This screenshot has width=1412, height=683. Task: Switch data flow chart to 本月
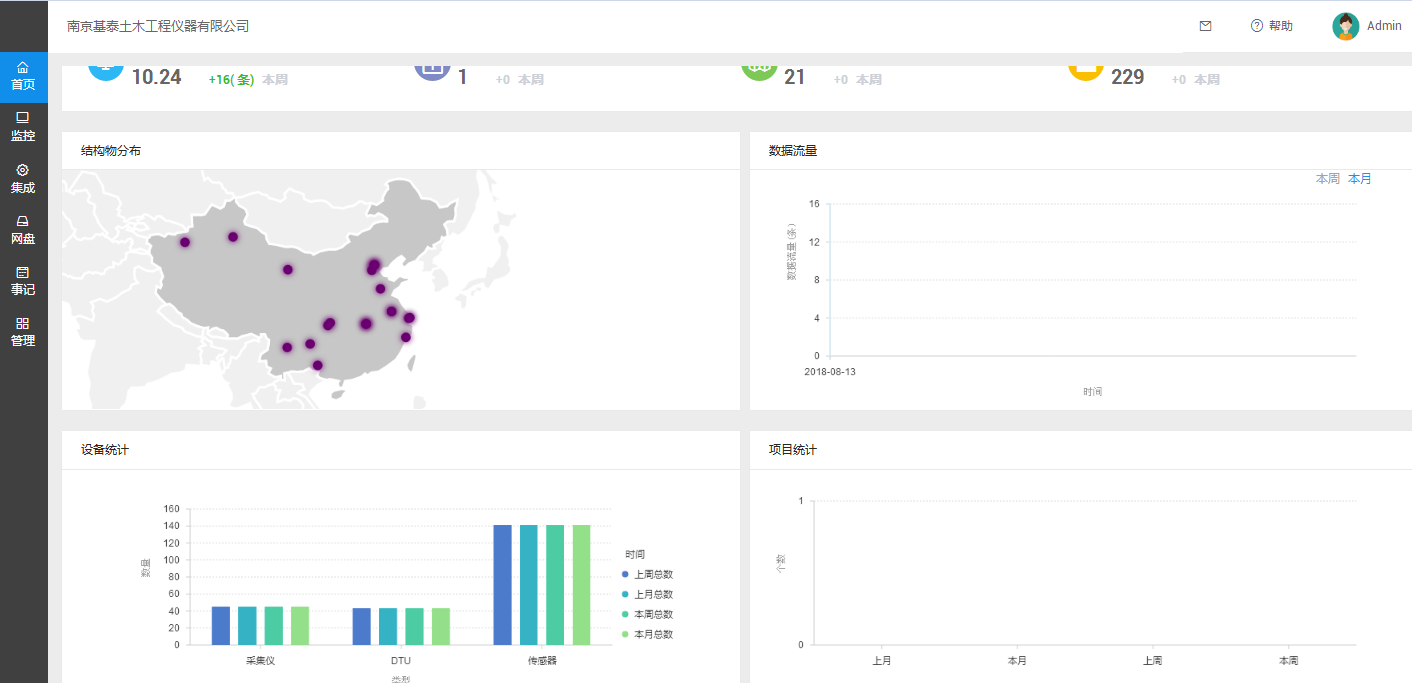pos(1359,179)
